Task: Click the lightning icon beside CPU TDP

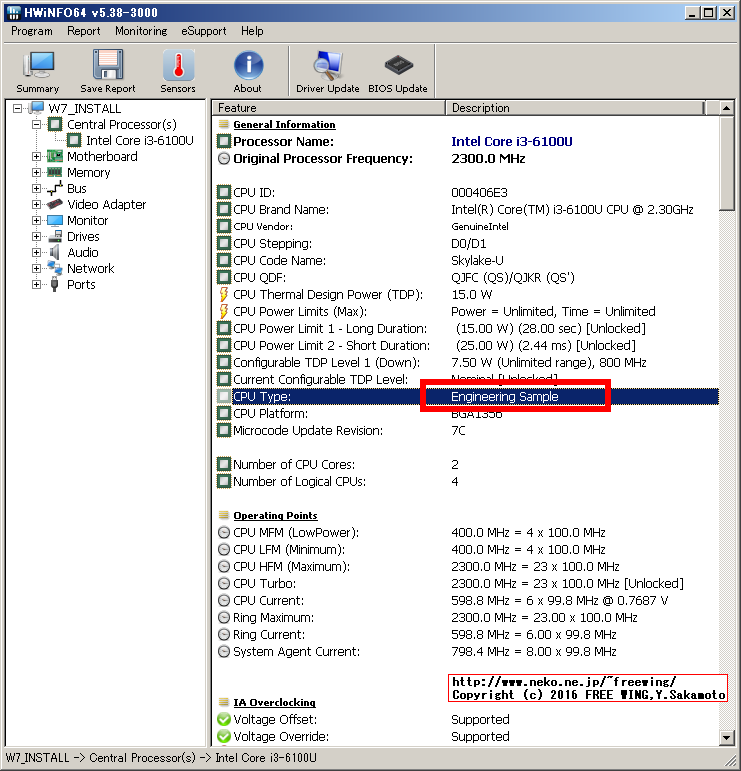Action: coord(224,295)
